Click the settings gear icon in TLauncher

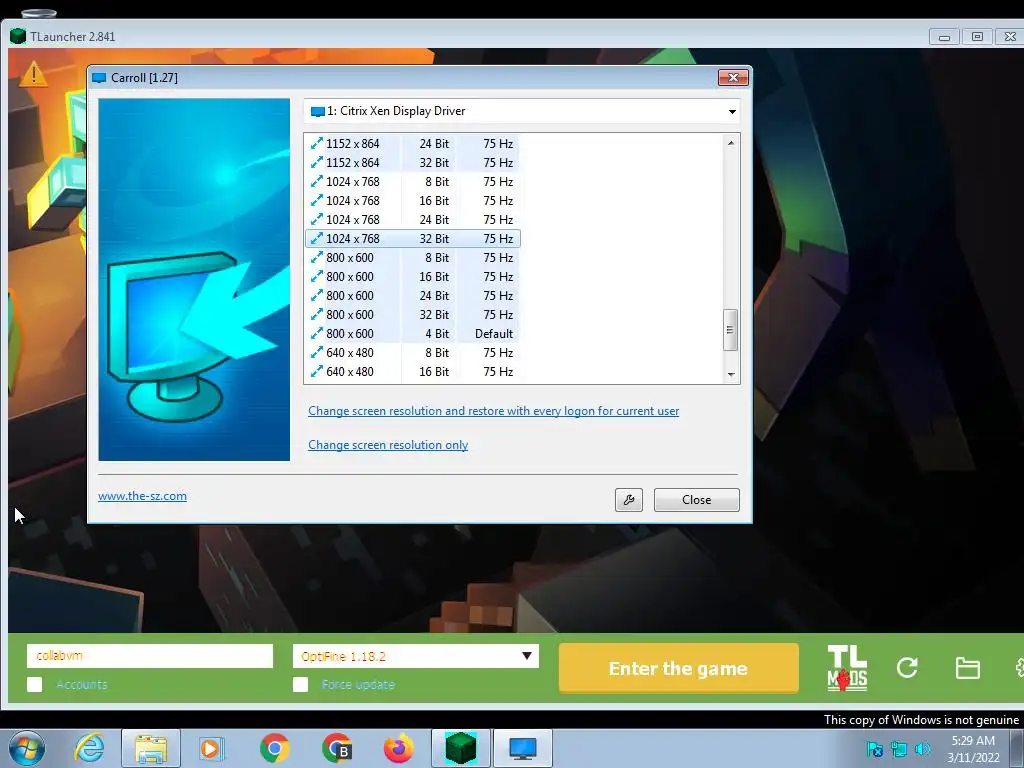(x=1020, y=668)
